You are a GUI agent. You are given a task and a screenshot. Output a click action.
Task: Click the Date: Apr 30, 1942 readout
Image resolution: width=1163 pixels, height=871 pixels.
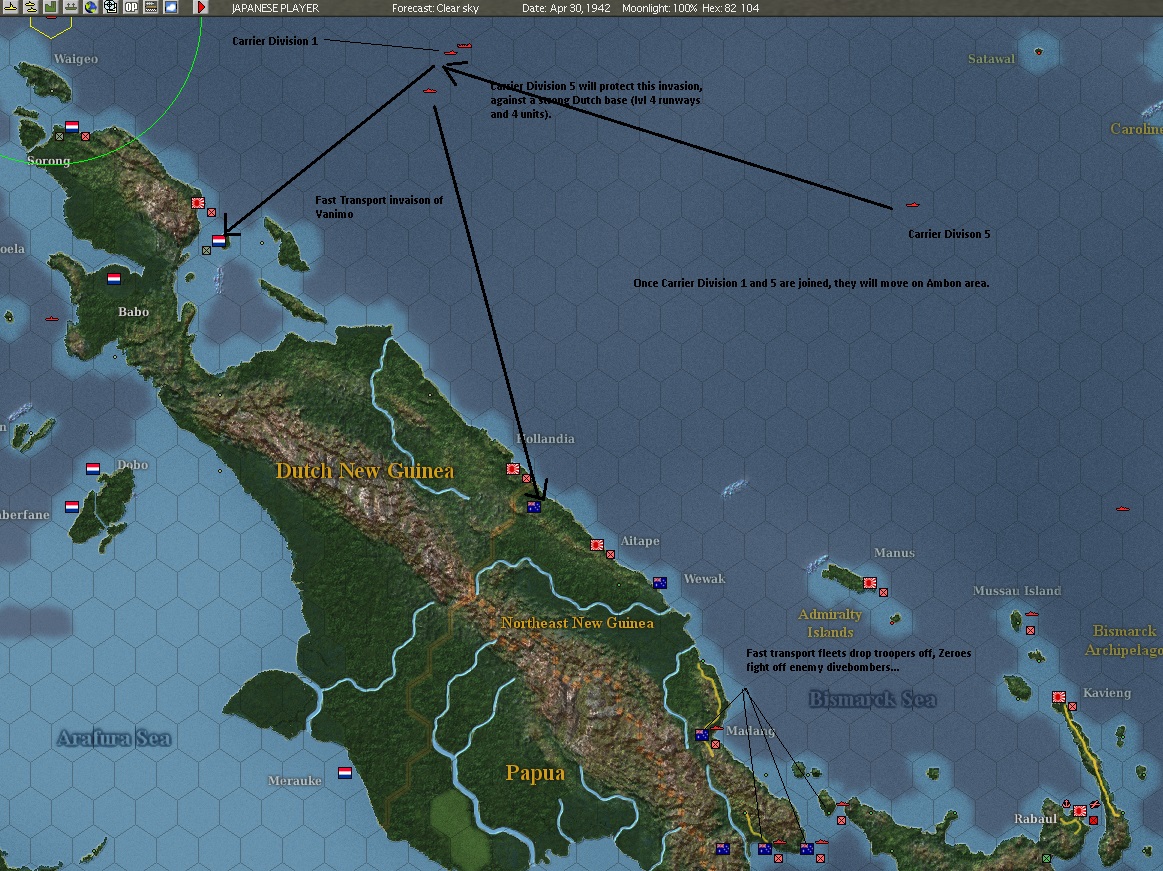566,8
